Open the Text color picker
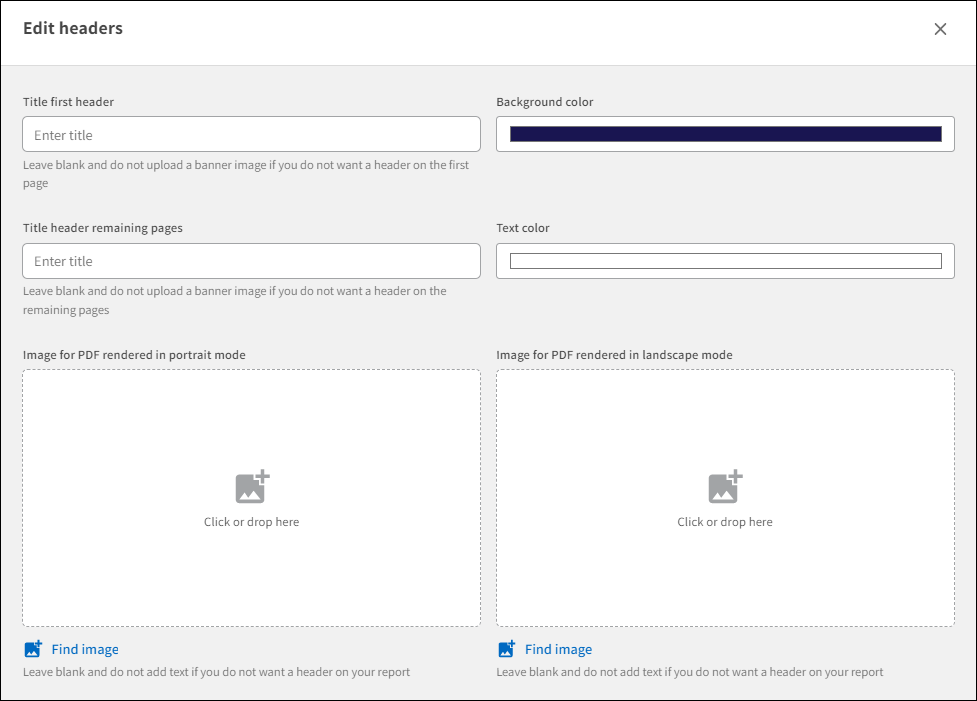 click(x=725, y=261)
